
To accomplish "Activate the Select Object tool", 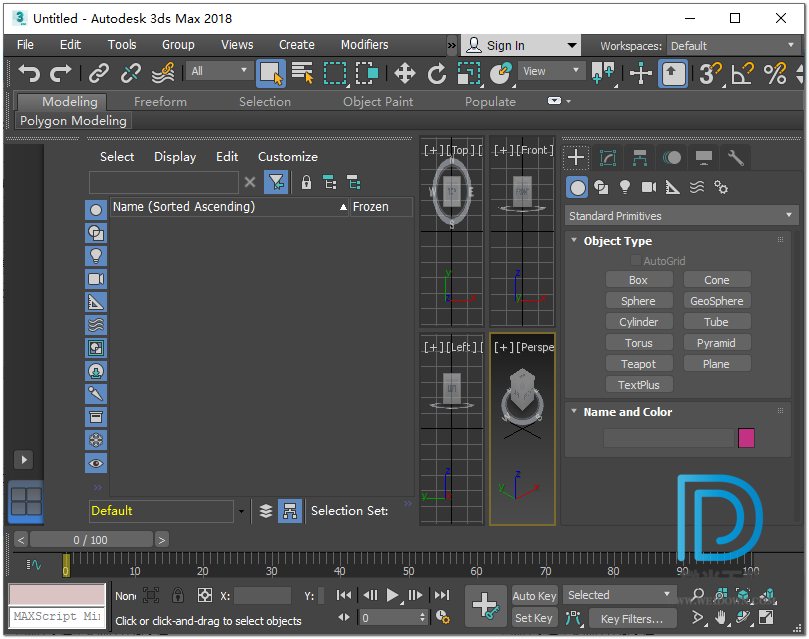I will pyautogui.click(x=270, y=73).
